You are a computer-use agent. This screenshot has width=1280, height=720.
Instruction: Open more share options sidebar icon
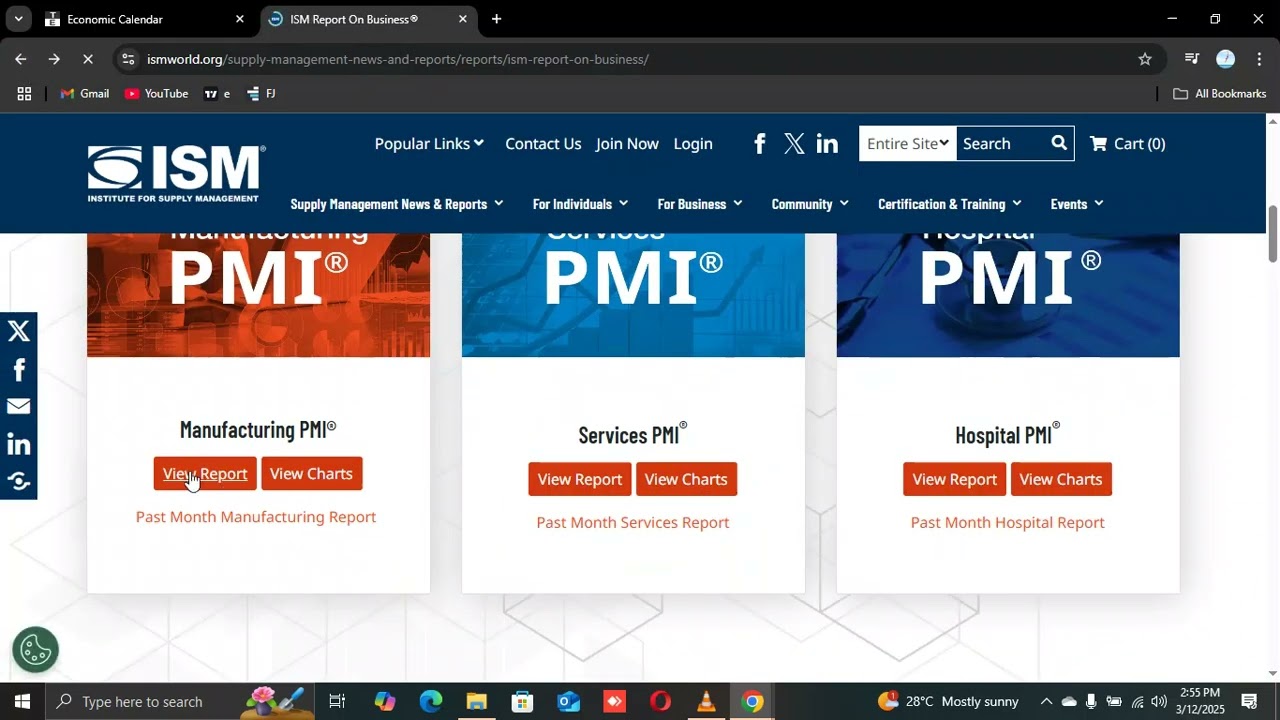coord(19,481)
